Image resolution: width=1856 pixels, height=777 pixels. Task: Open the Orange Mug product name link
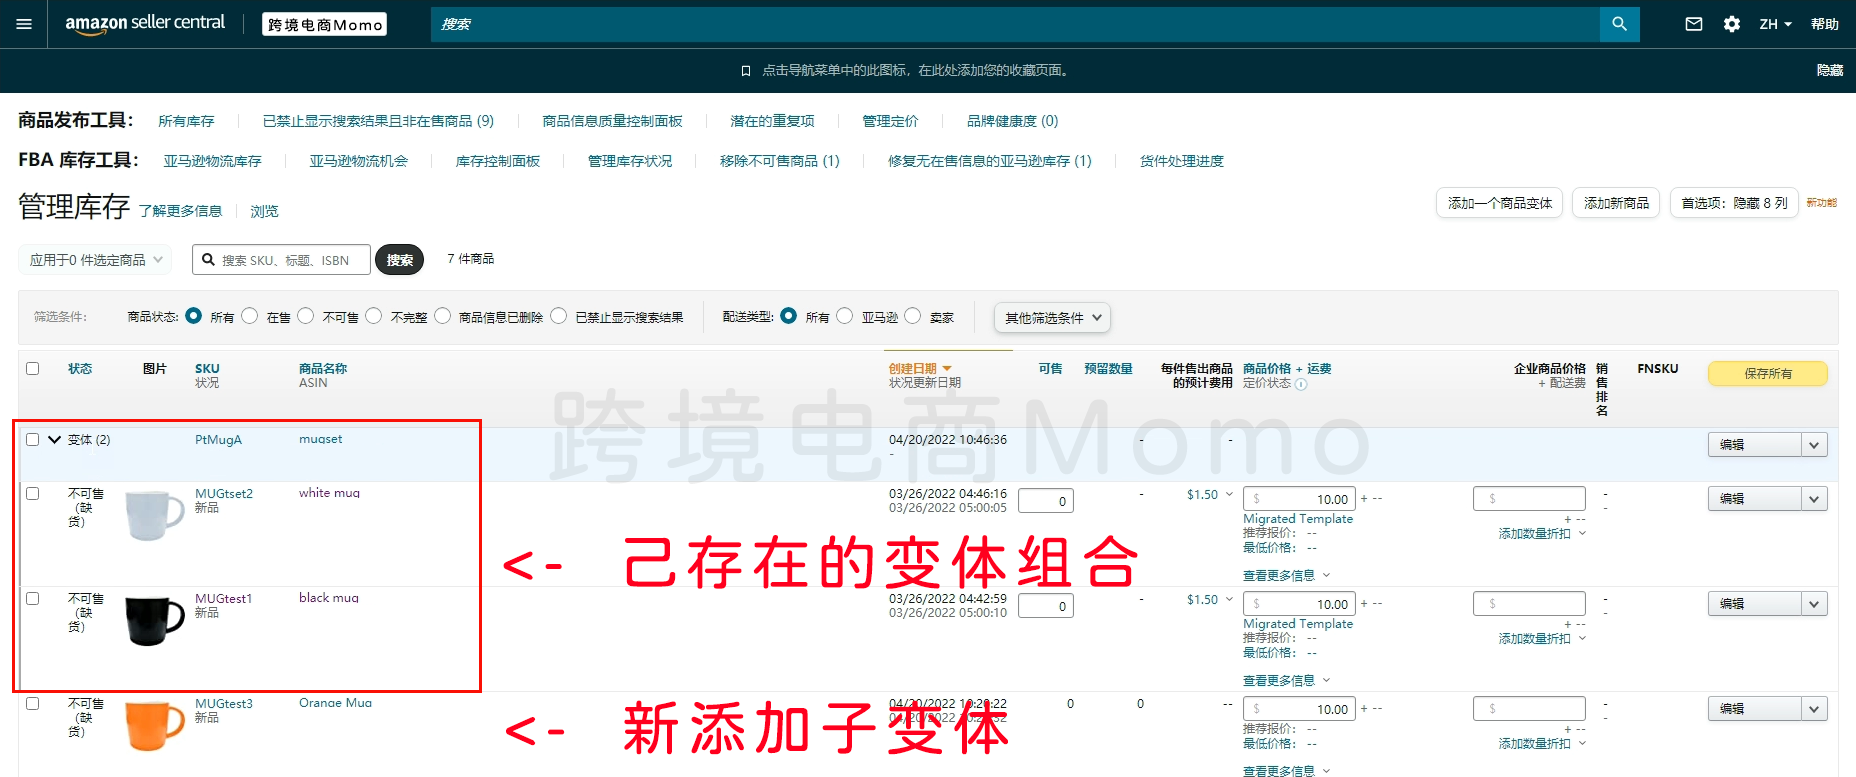tap(335, 703)
